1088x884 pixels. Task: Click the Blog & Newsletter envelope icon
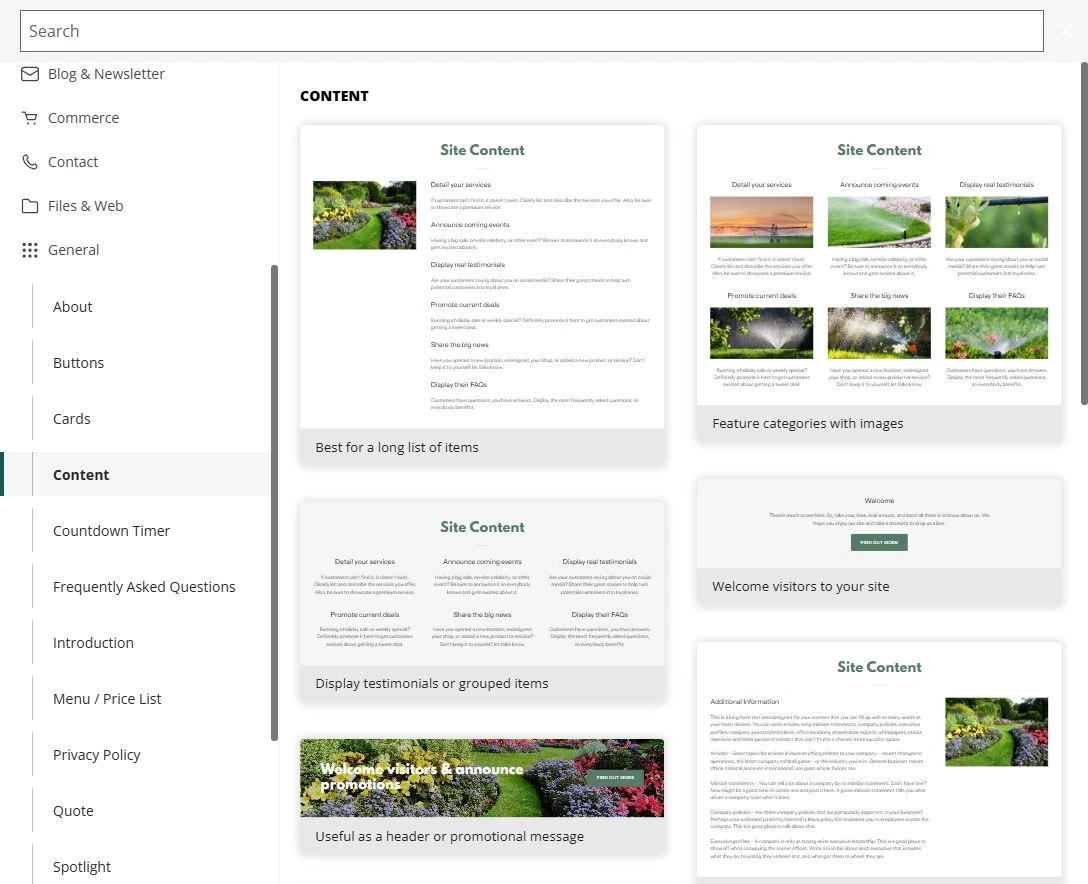(30, 74)
